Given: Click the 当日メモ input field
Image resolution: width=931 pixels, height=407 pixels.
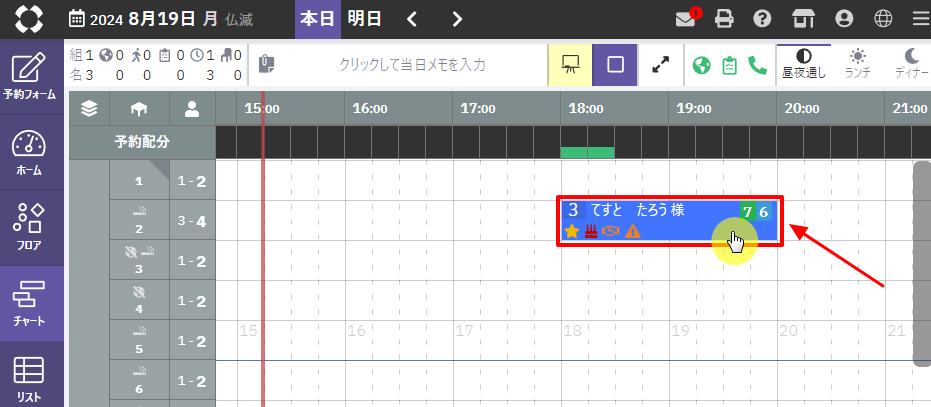Looking at the screenshot, I should coord(412,65).
